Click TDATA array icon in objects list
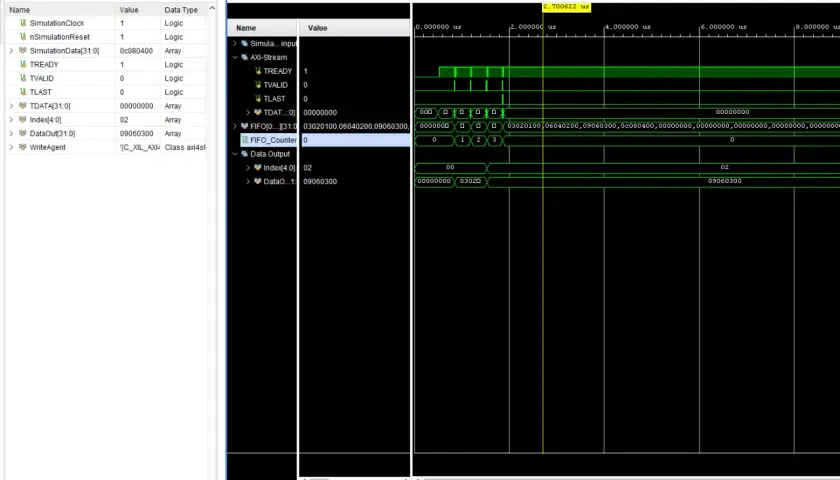 click(x=22, y=106)
